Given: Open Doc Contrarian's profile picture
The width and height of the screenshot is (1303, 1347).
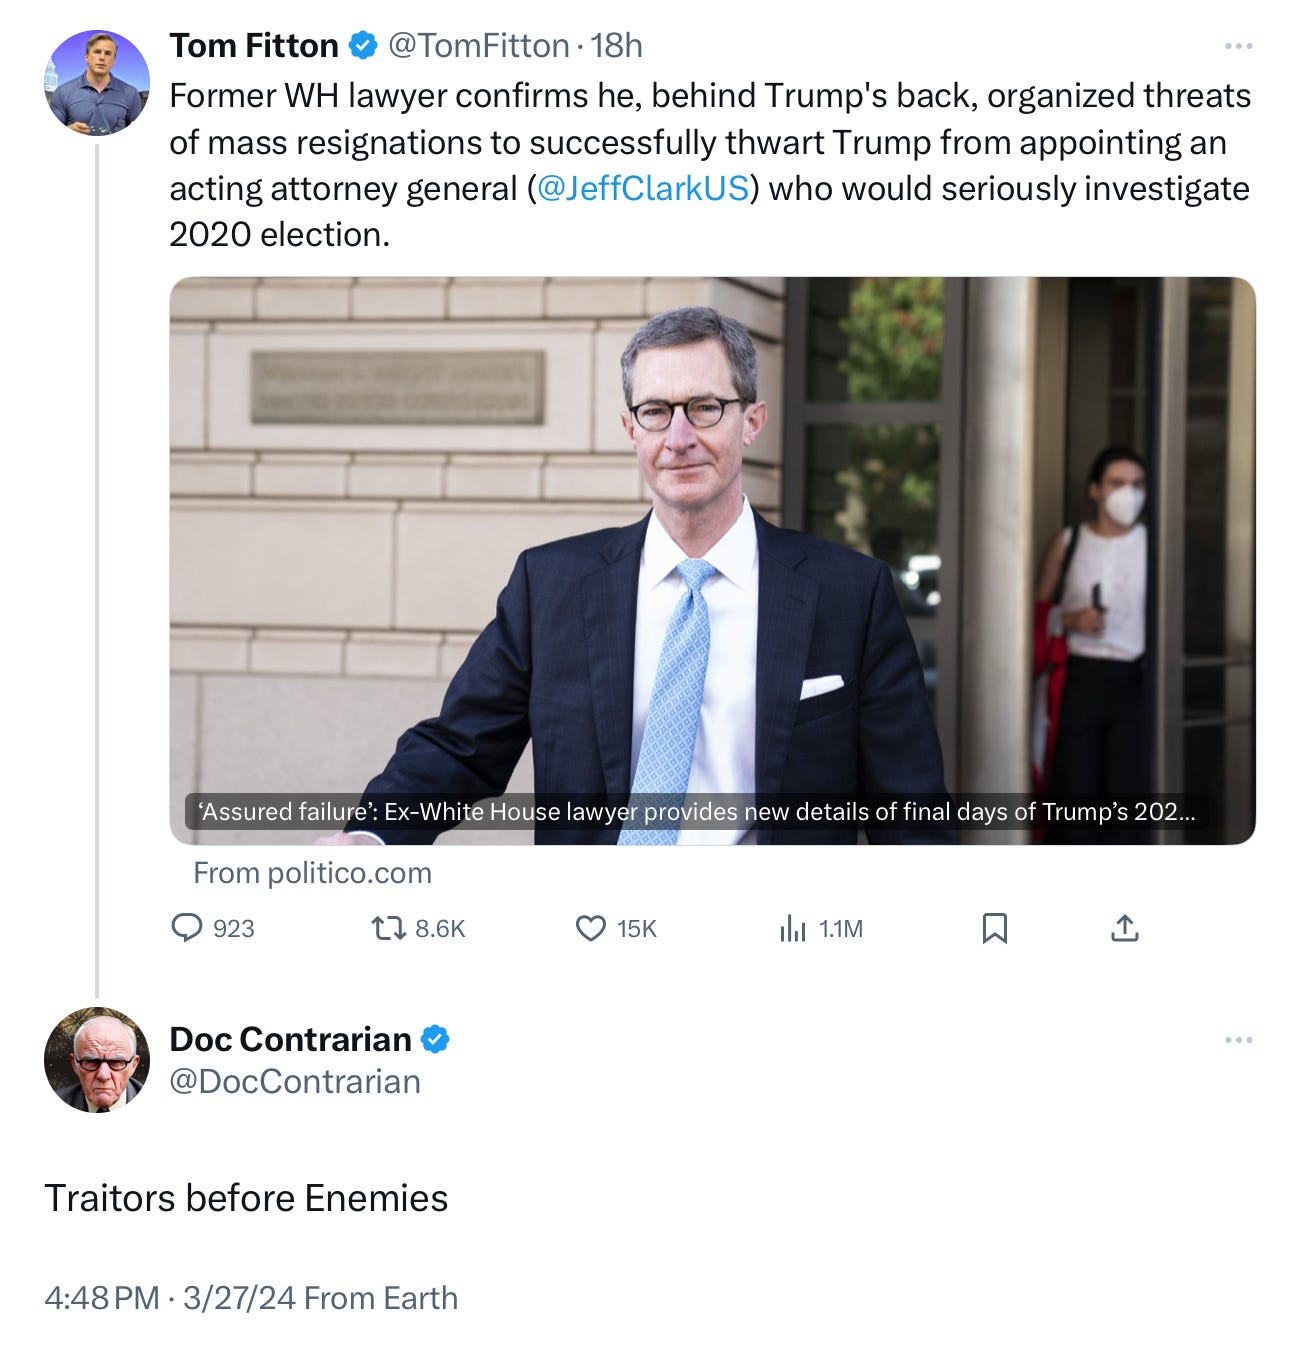Looking at the screenshot, I should click(97, 1059).
